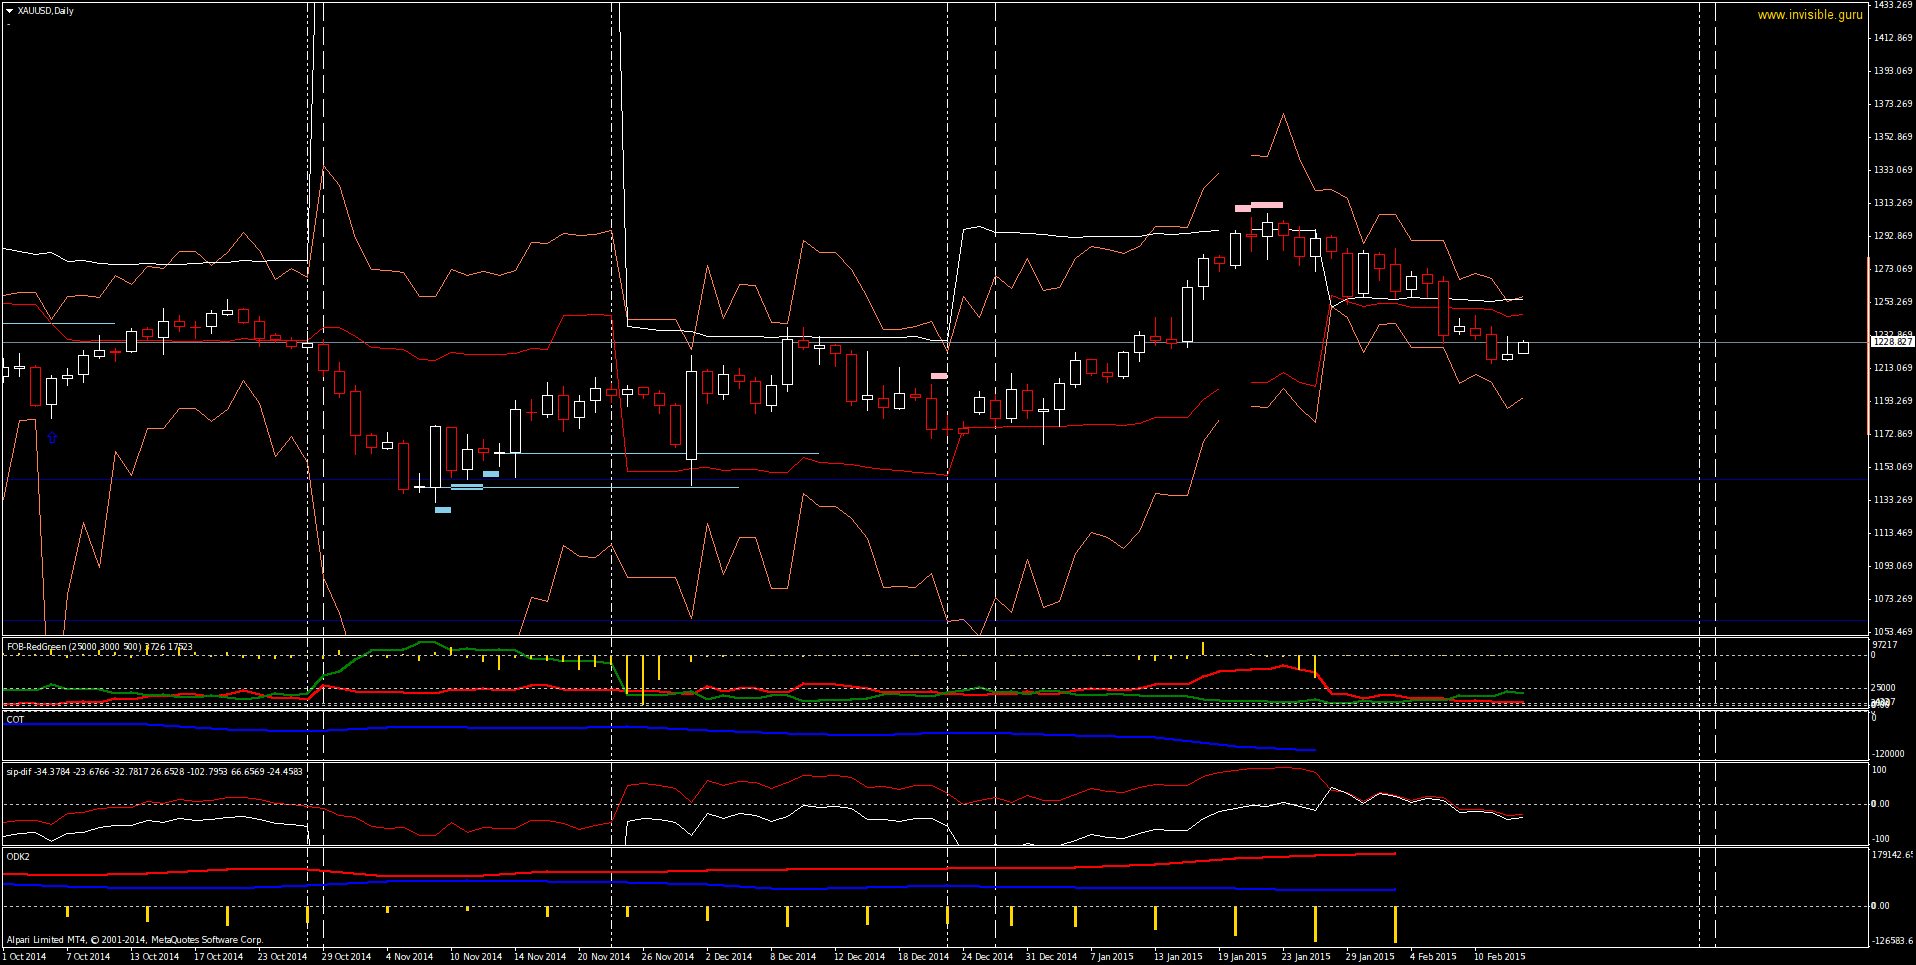
Task: Click the 1193.269 price scale value
Action: coord(1892,401)
